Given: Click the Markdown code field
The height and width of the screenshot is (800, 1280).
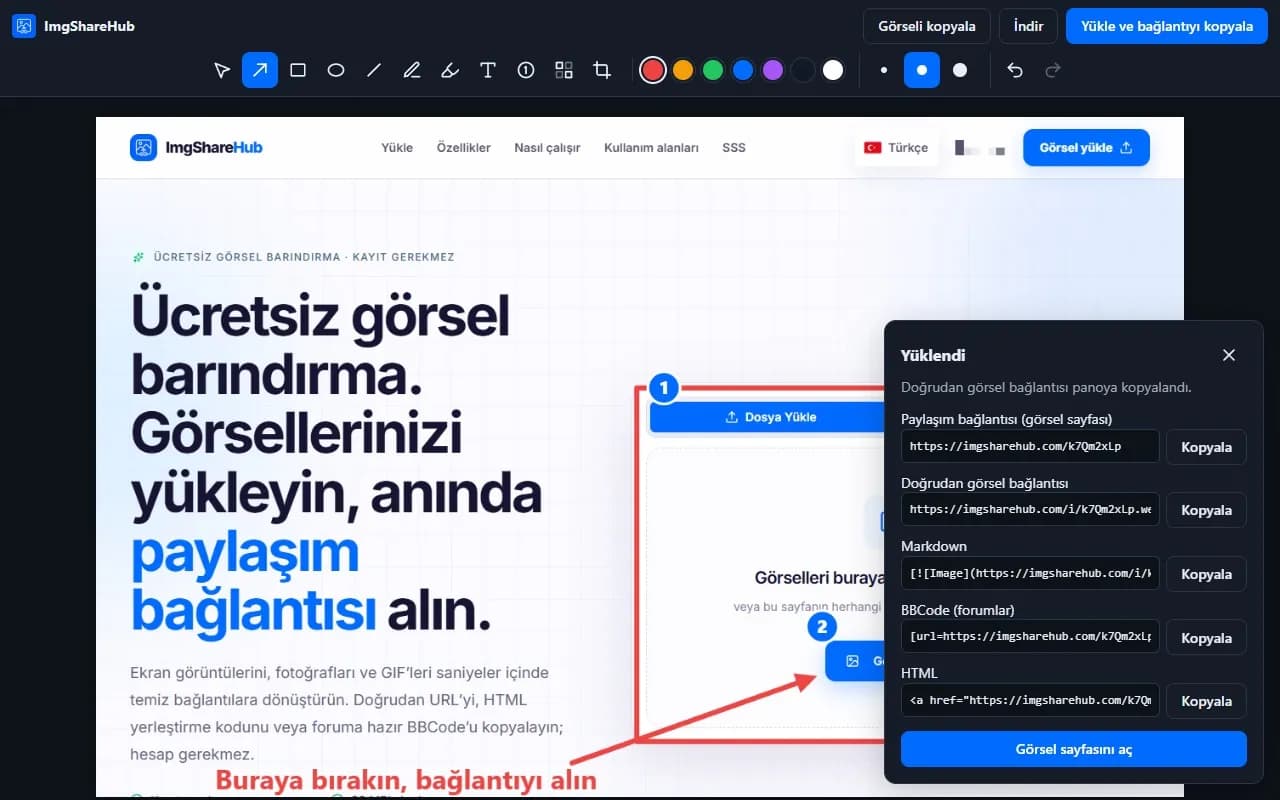Looking at the screenshot, I should point(1030,573).
